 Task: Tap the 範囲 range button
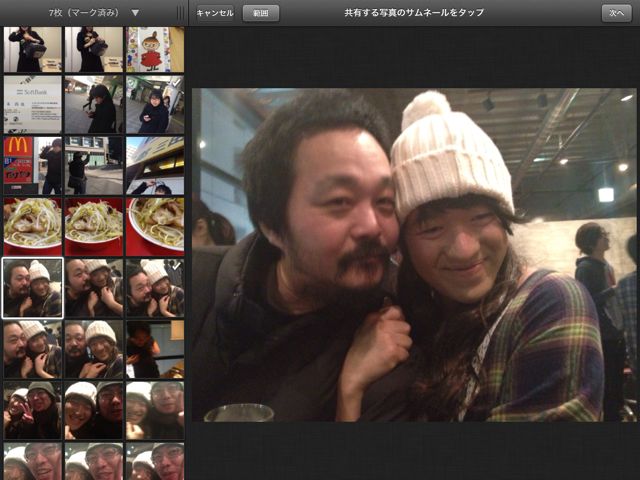pyautogui.click(x=261, y=13)
